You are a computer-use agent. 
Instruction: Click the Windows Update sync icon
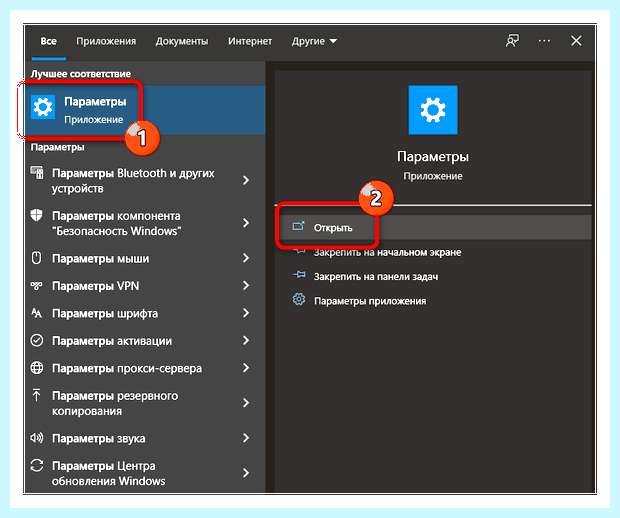tap(37, 465)
